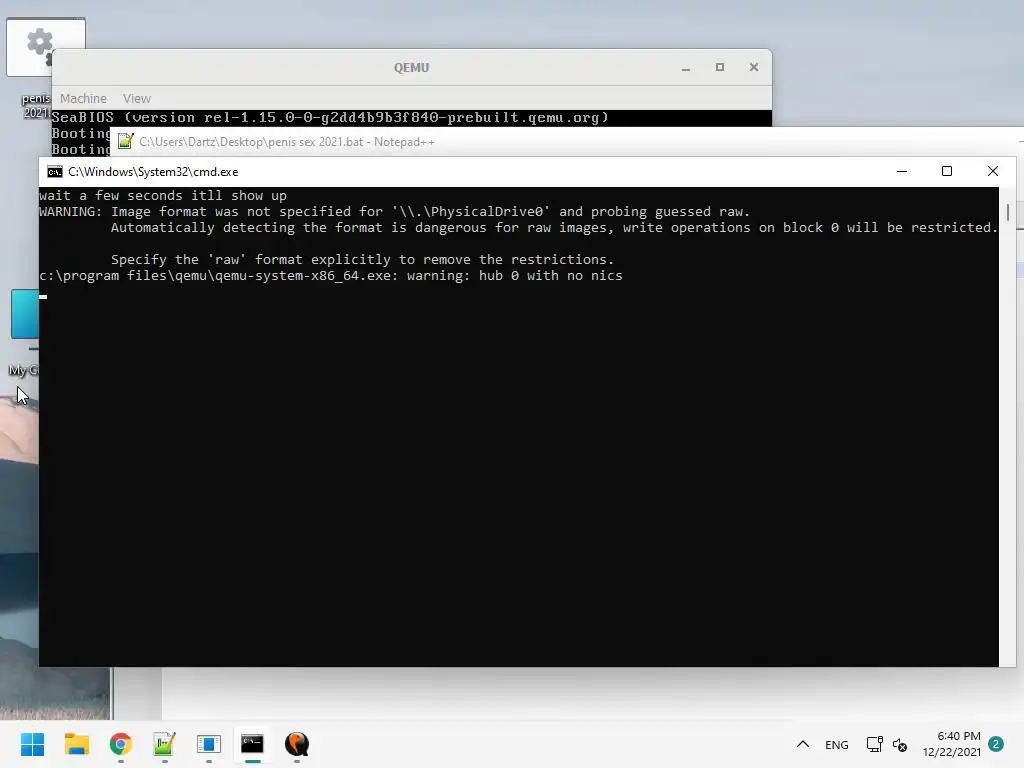The image size is (1024, 768).
Task: Click the cmd.exe vertical scrollbar thumb
Action: coord(1008,212)
